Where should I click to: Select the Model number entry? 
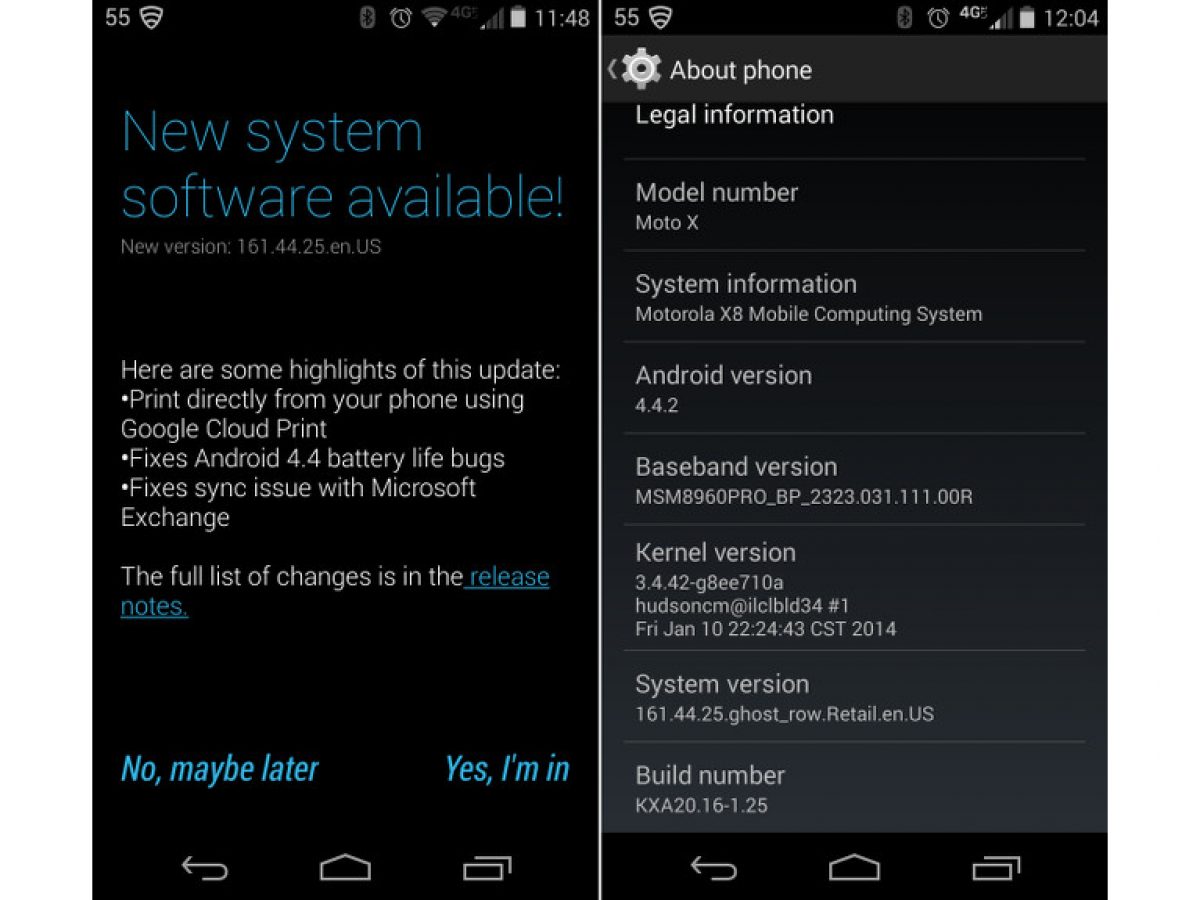(854, 205)
